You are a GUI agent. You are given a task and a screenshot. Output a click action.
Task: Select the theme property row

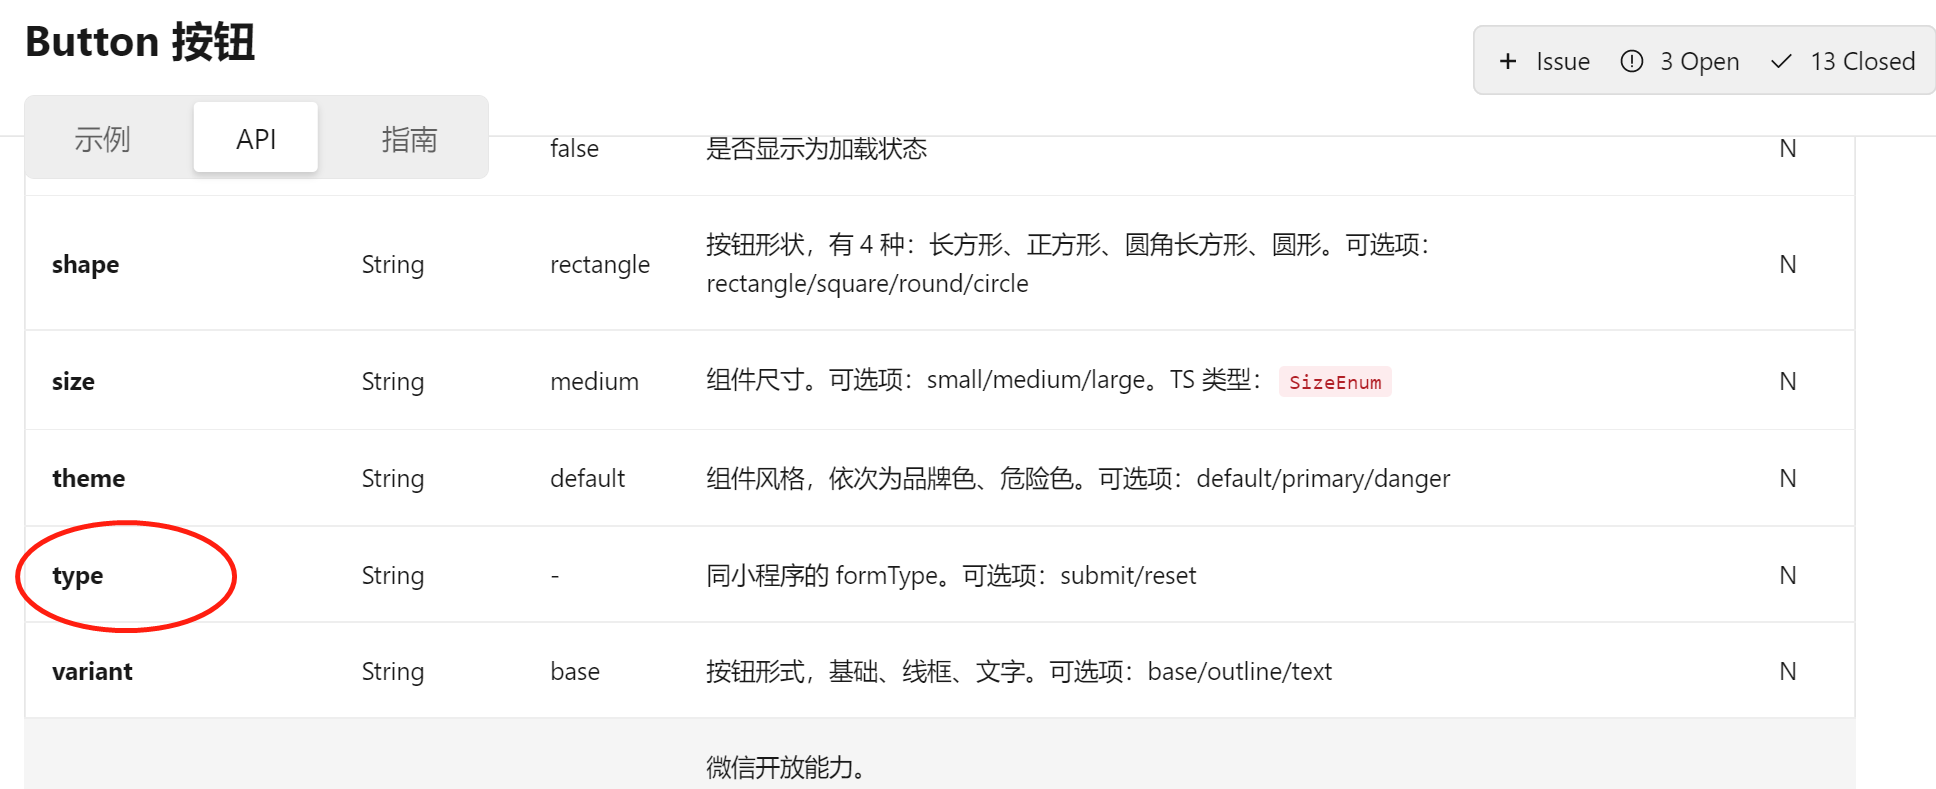click(x=88, y=478)
